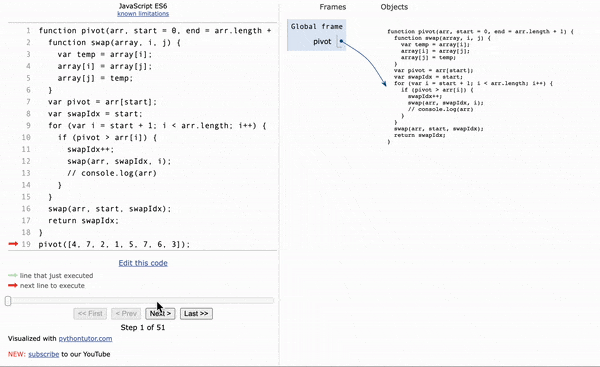Click the execution slider track
This screenshot has width=600, height=367.
pyautogui.click(x=140, y=301)
